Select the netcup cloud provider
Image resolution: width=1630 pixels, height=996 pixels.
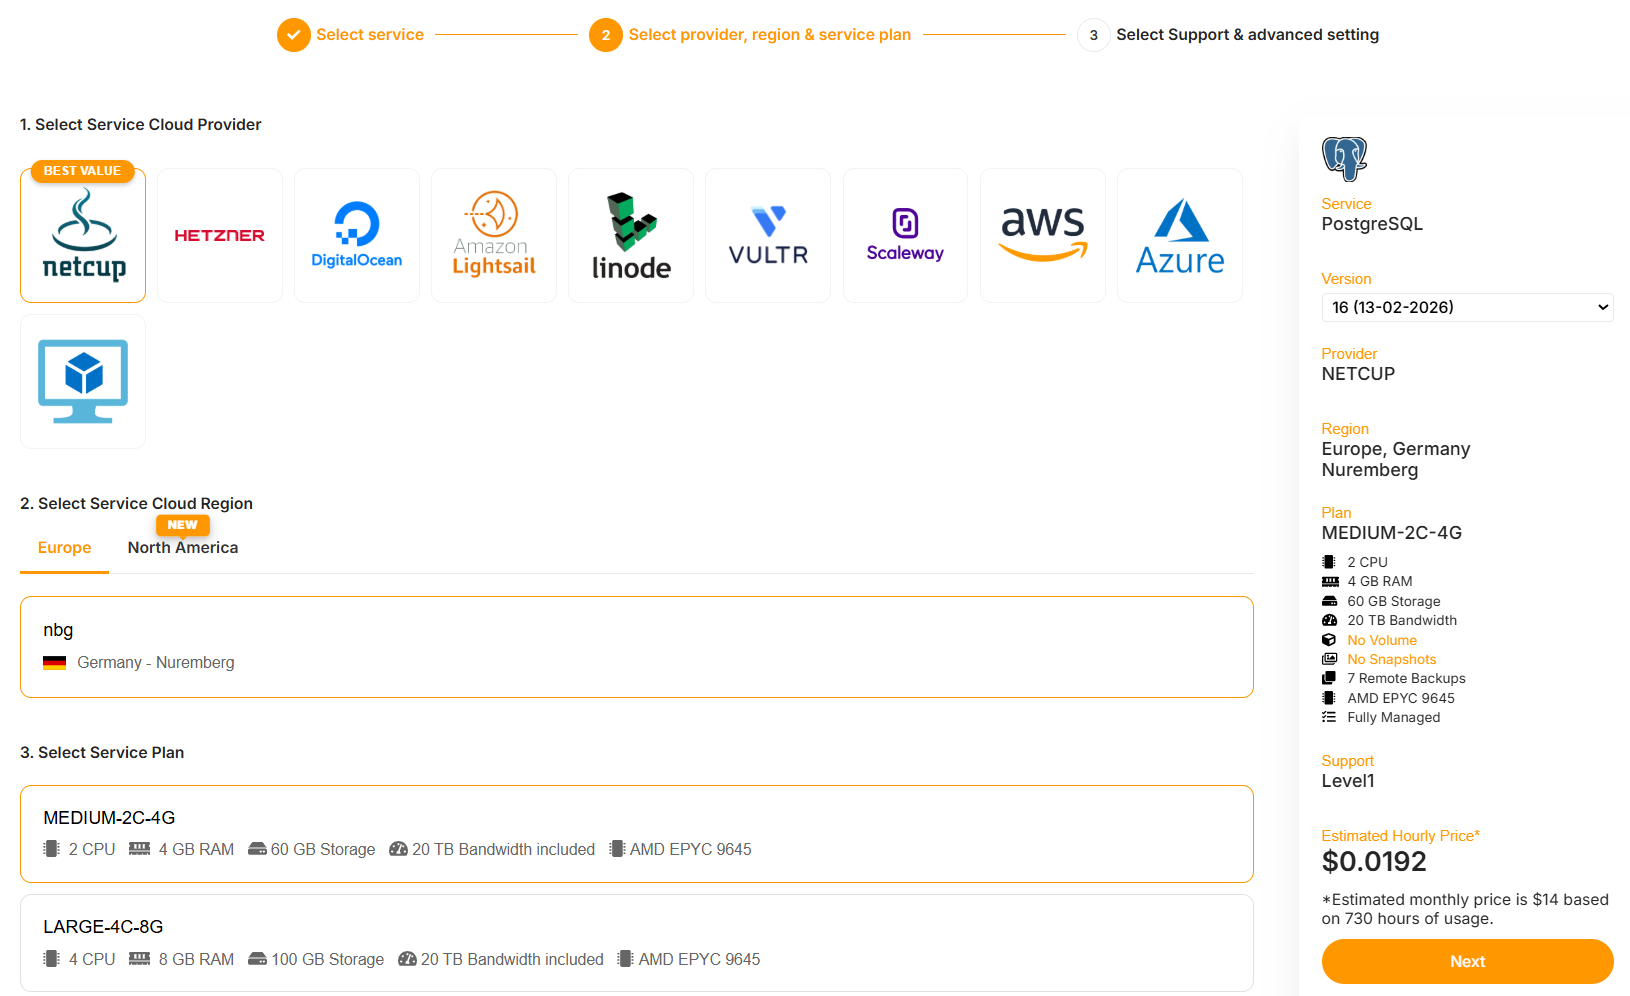click(x=83, y=235)
